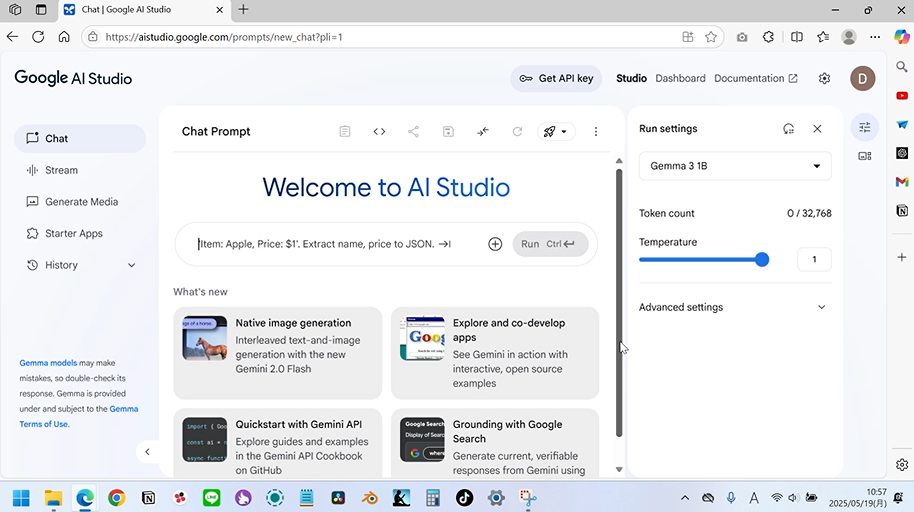The width and height of the screenshot is (914, 512).
Task: Expand the History section in sidebar
Action: point(131,265)
